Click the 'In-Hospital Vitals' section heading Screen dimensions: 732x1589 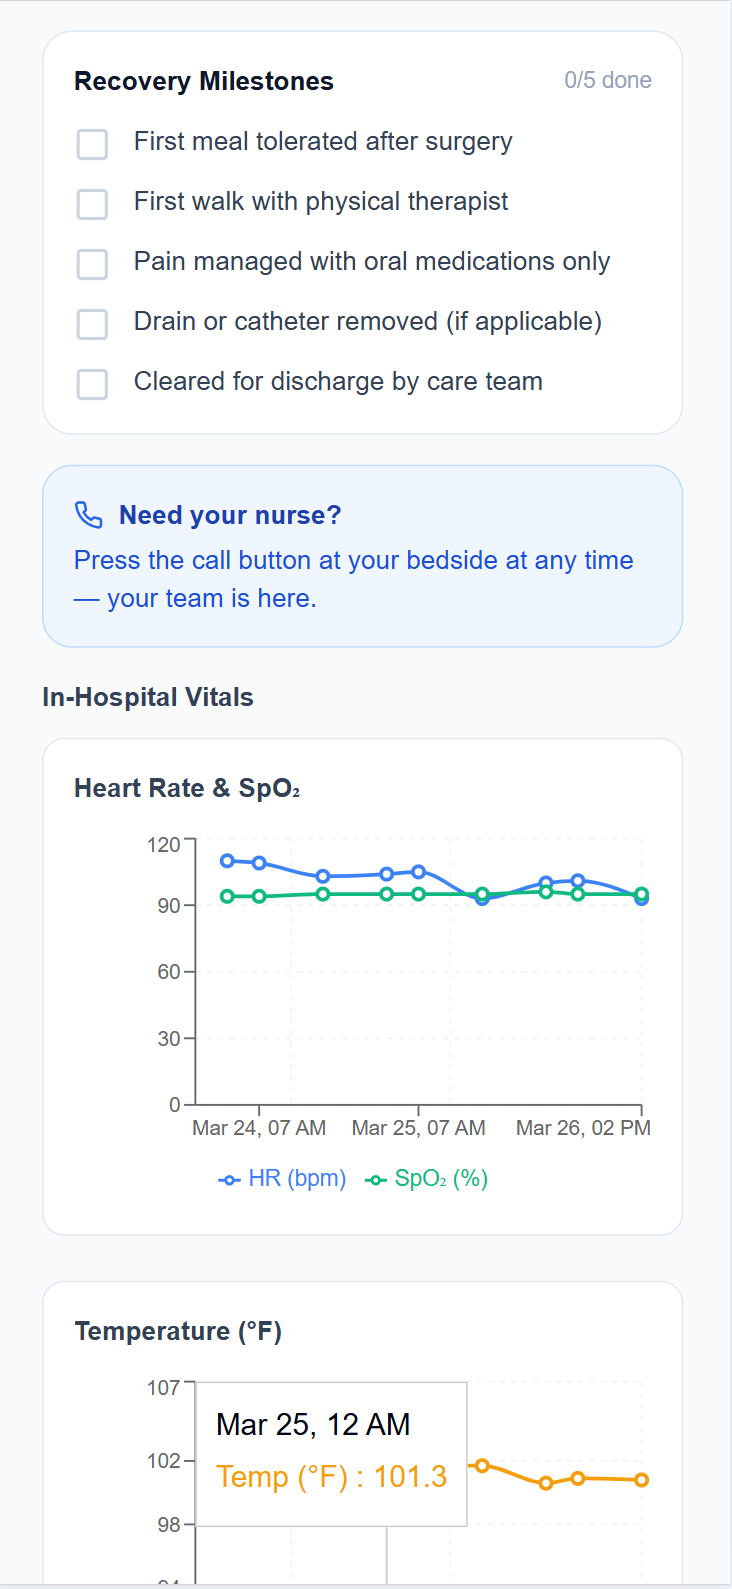point(148,697)
